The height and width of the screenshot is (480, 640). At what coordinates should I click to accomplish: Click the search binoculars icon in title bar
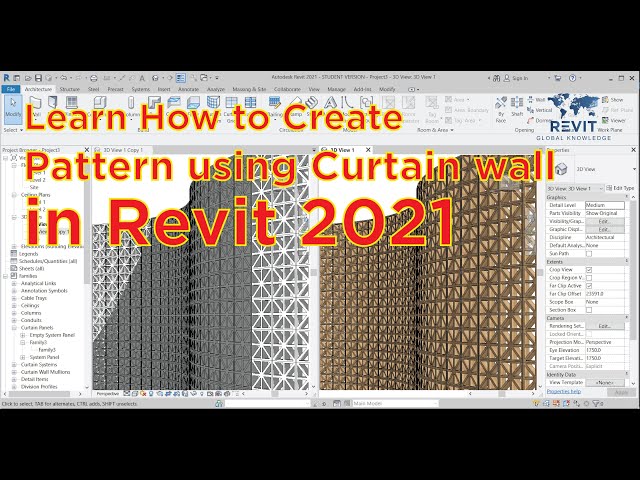point(496,78)
